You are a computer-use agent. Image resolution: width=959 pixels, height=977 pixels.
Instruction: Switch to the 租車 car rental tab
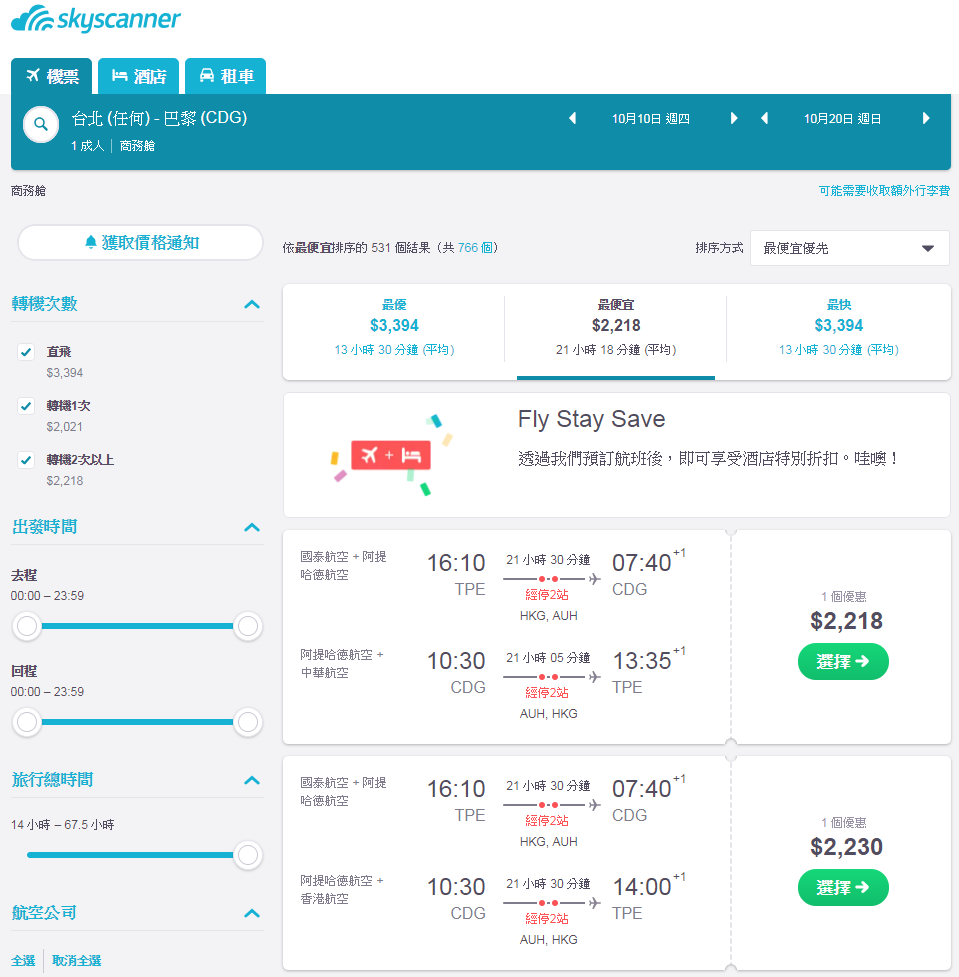(x=226, y=76)
